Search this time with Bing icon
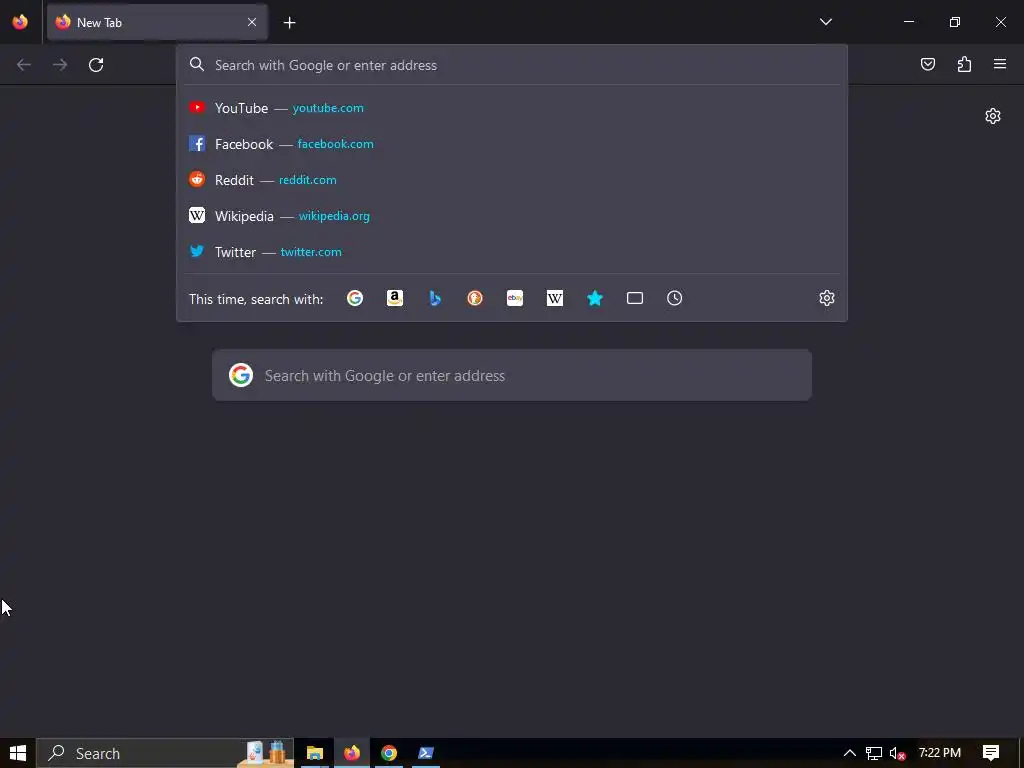The height and width of the screenshot is (768, 1024). [435, 298]
